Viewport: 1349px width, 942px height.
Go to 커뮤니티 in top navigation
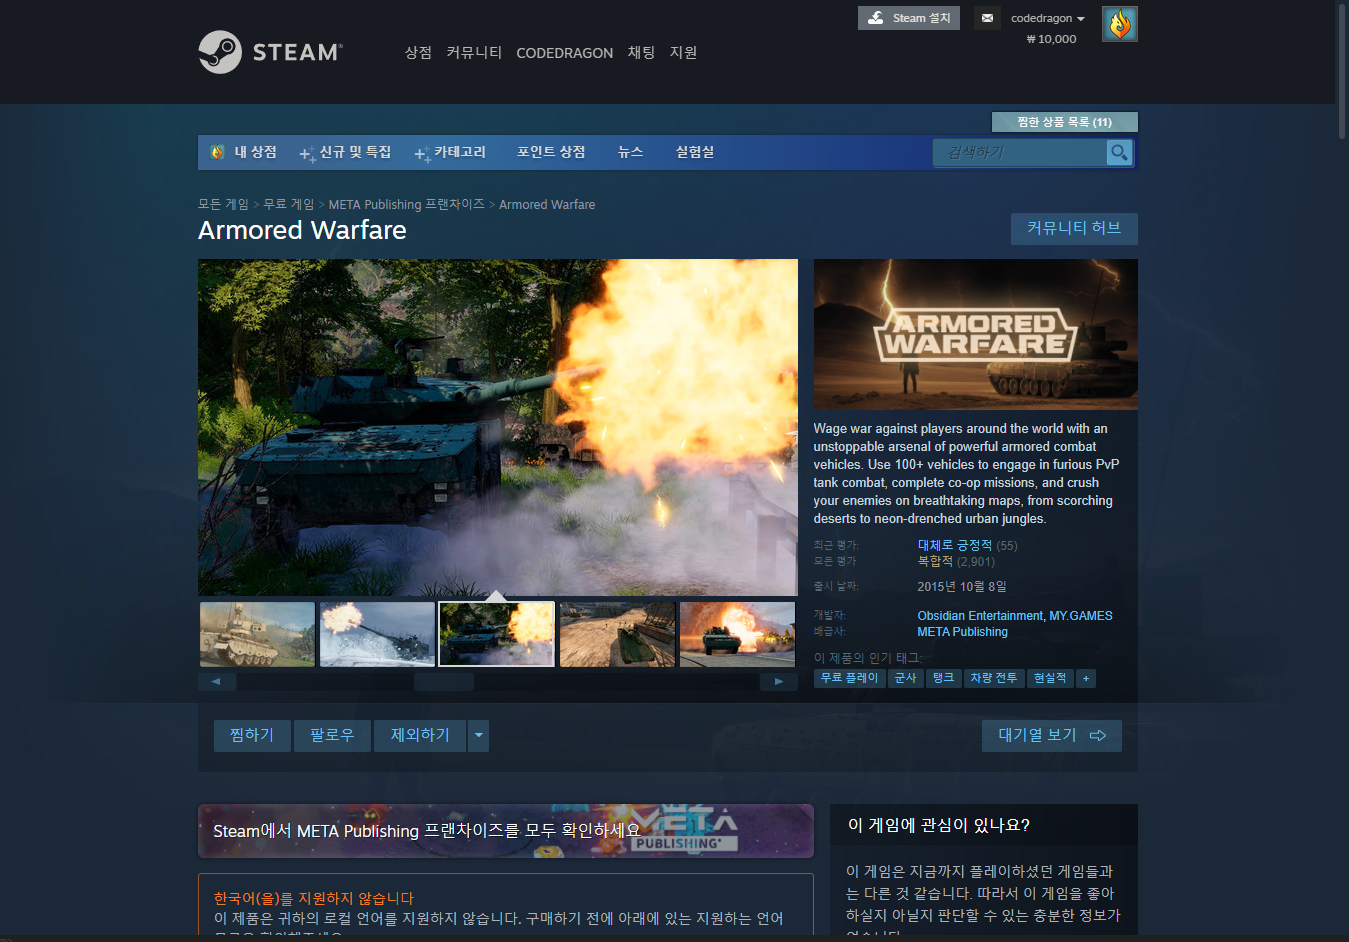[x=474, y=52]
